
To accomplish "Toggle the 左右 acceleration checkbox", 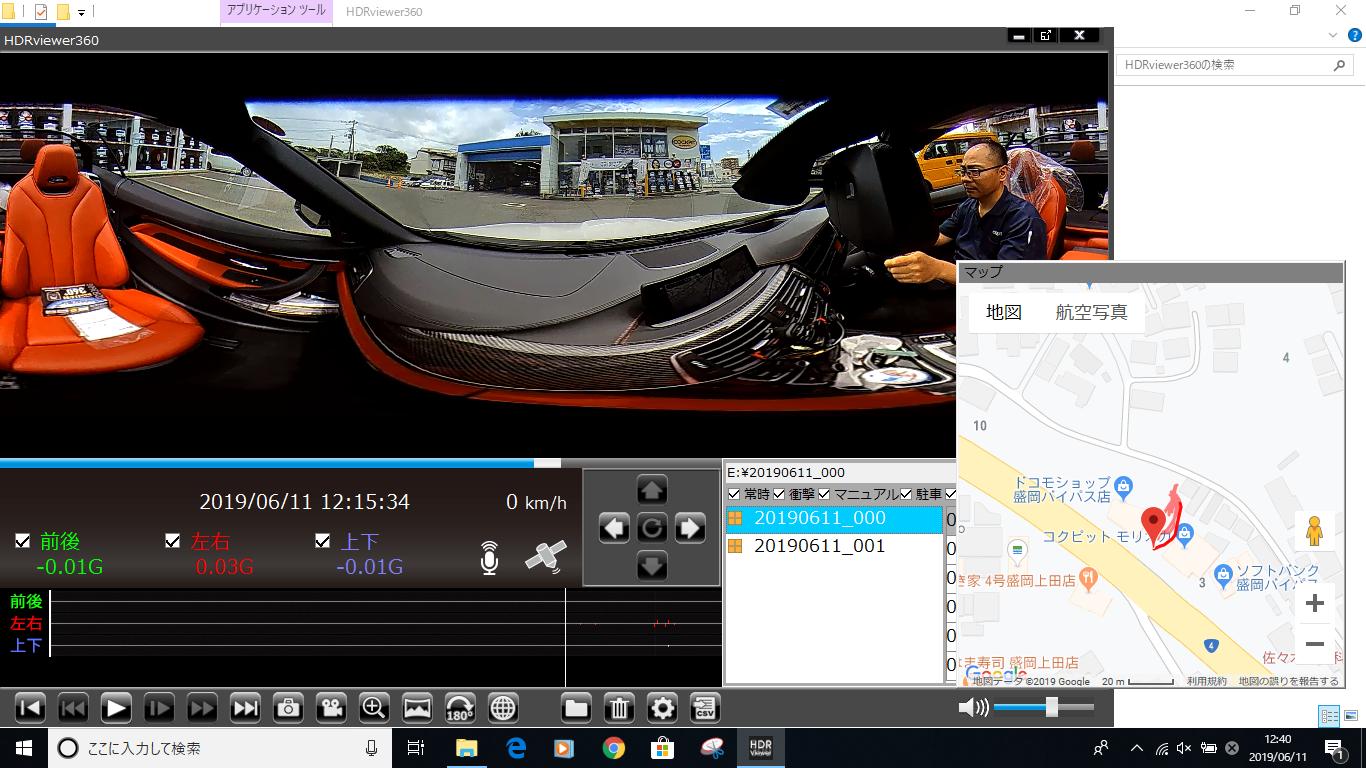I will point(173,541).
